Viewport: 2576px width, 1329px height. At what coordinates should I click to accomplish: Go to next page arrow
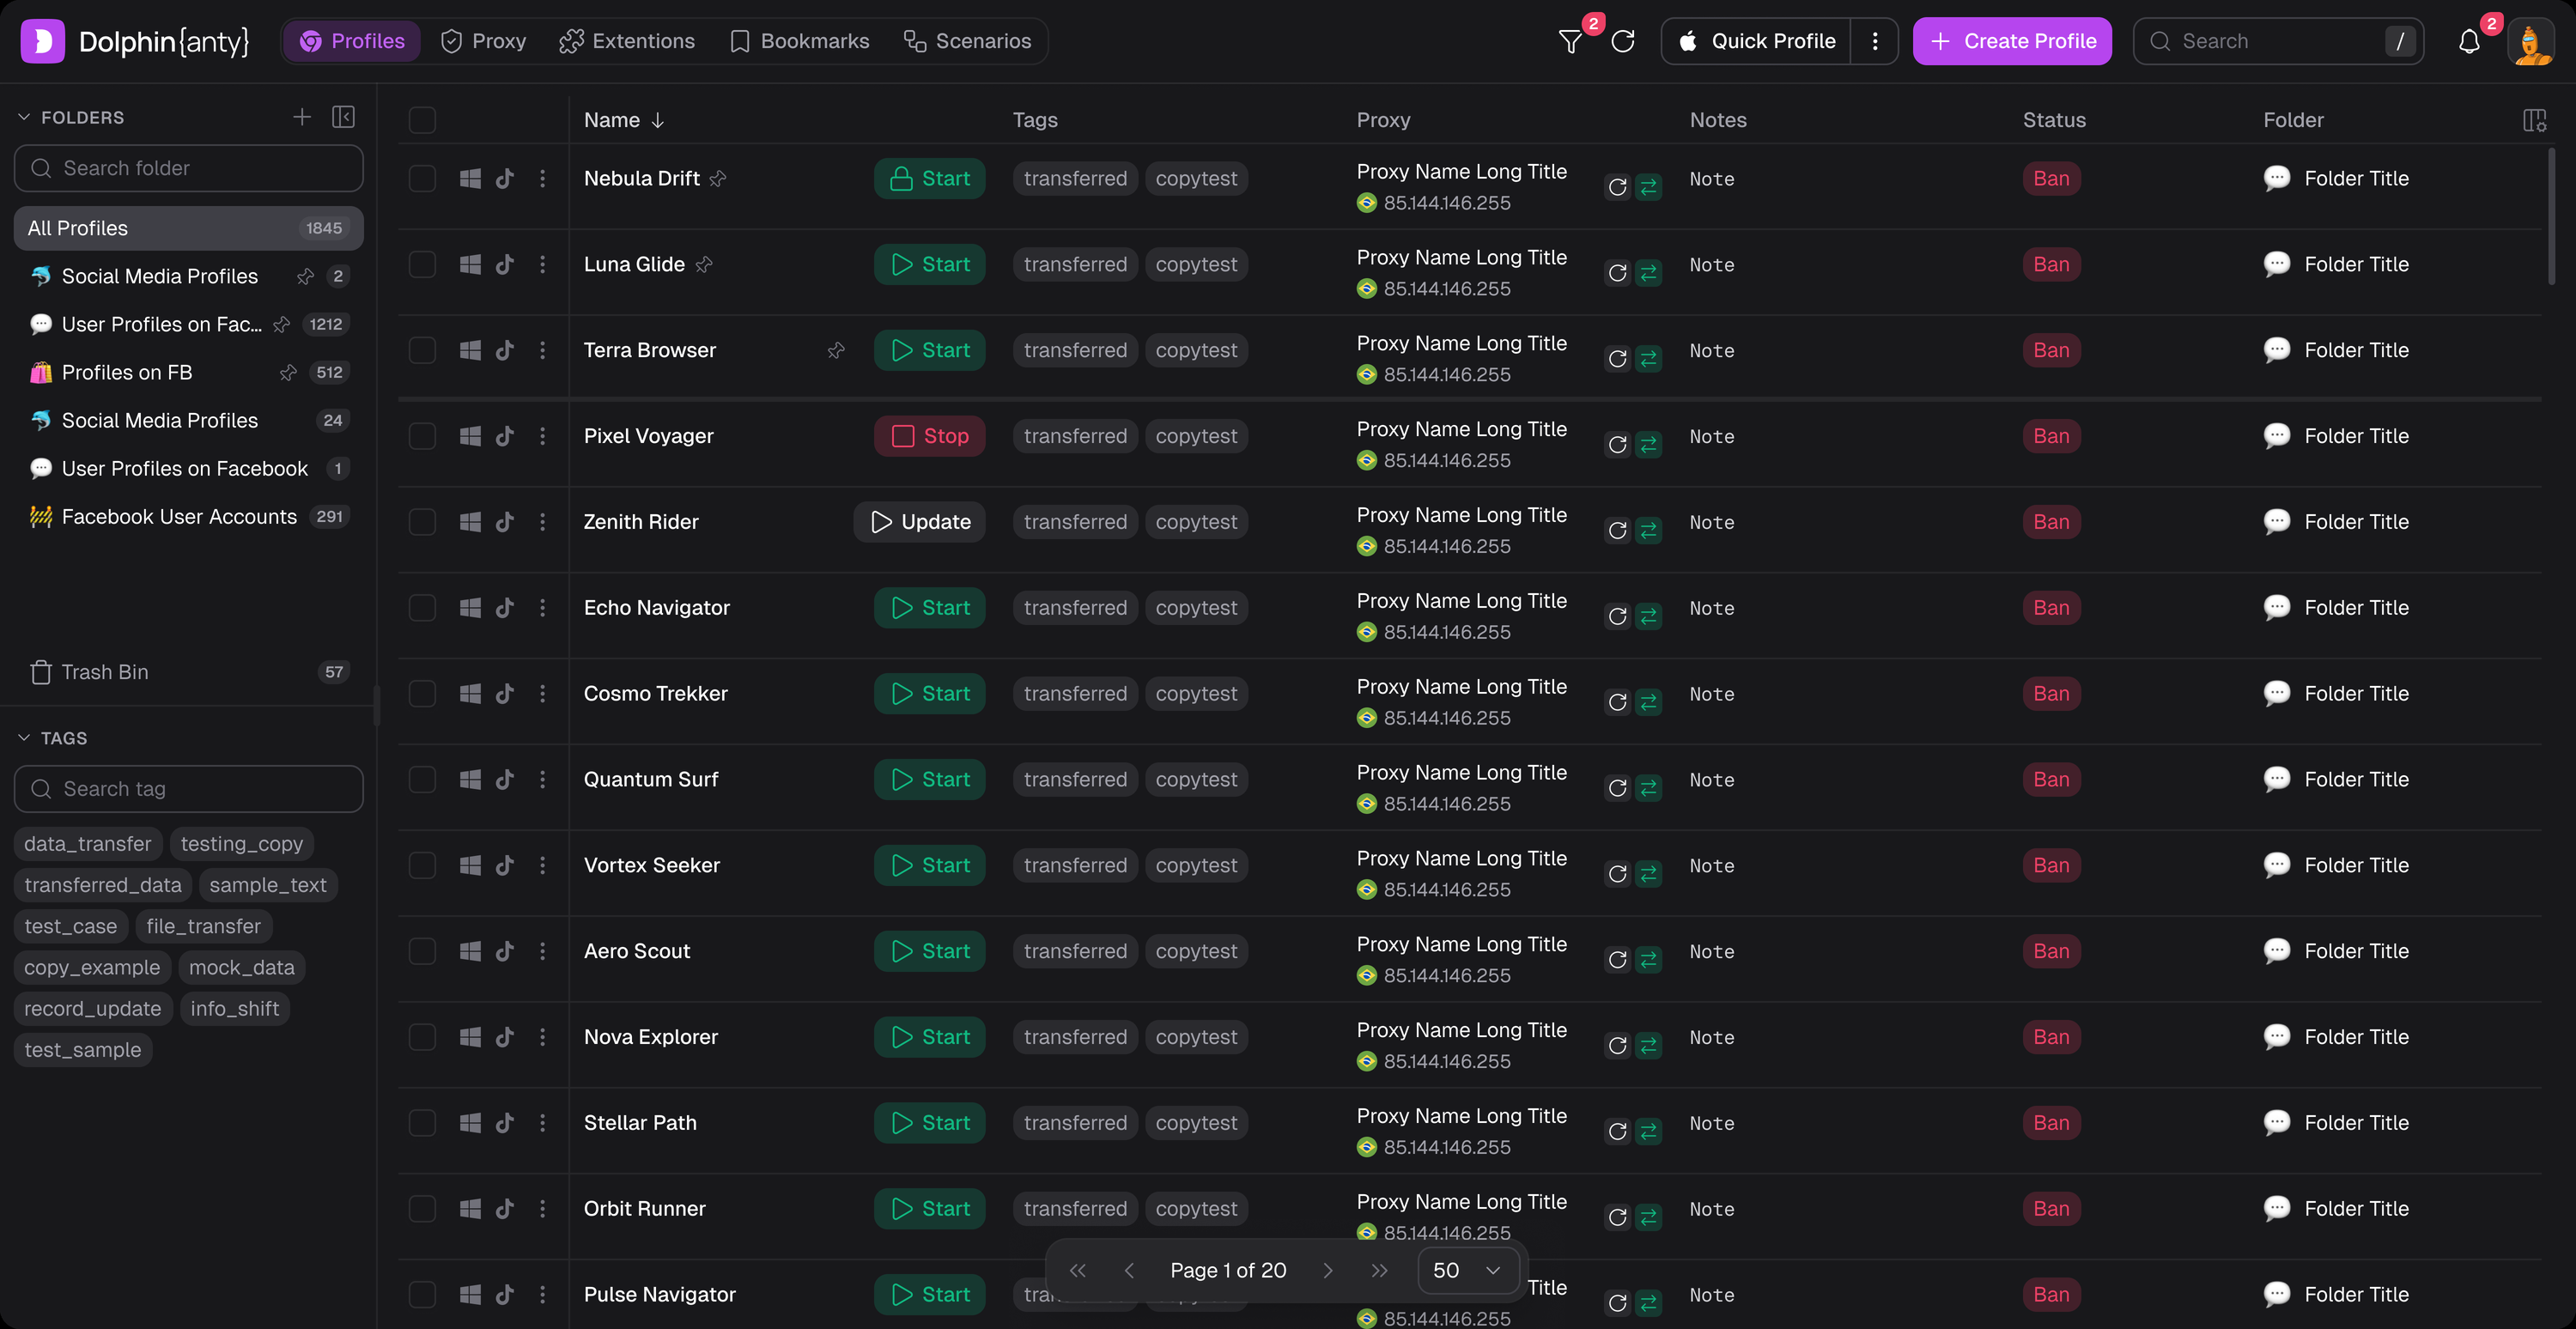point(1328,1270)
